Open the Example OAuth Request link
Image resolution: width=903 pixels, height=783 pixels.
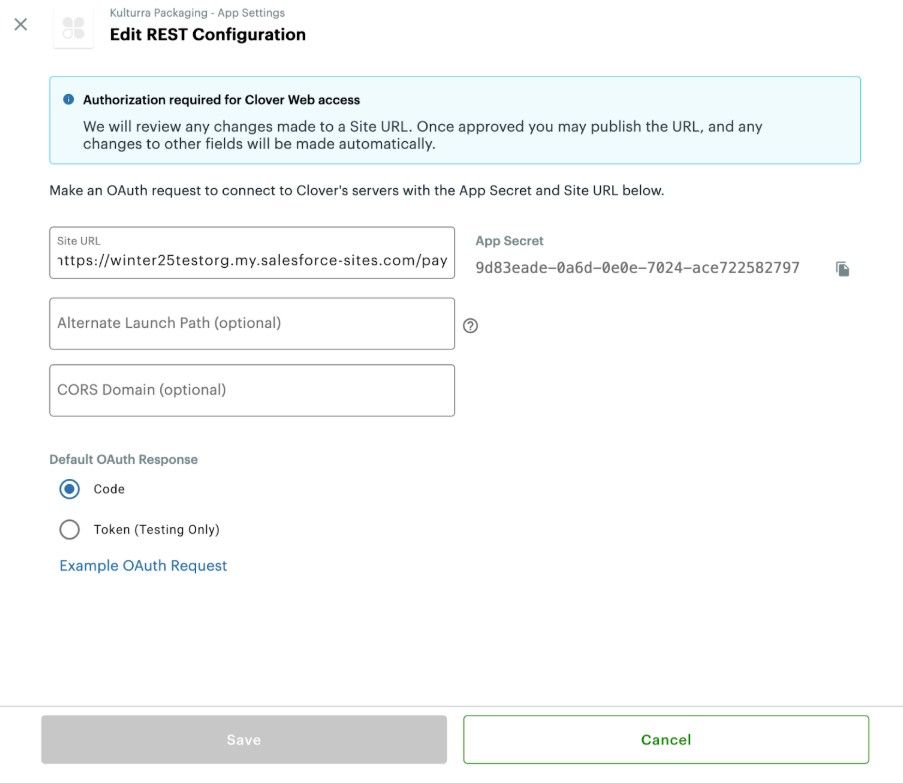(x=143, y=566)
